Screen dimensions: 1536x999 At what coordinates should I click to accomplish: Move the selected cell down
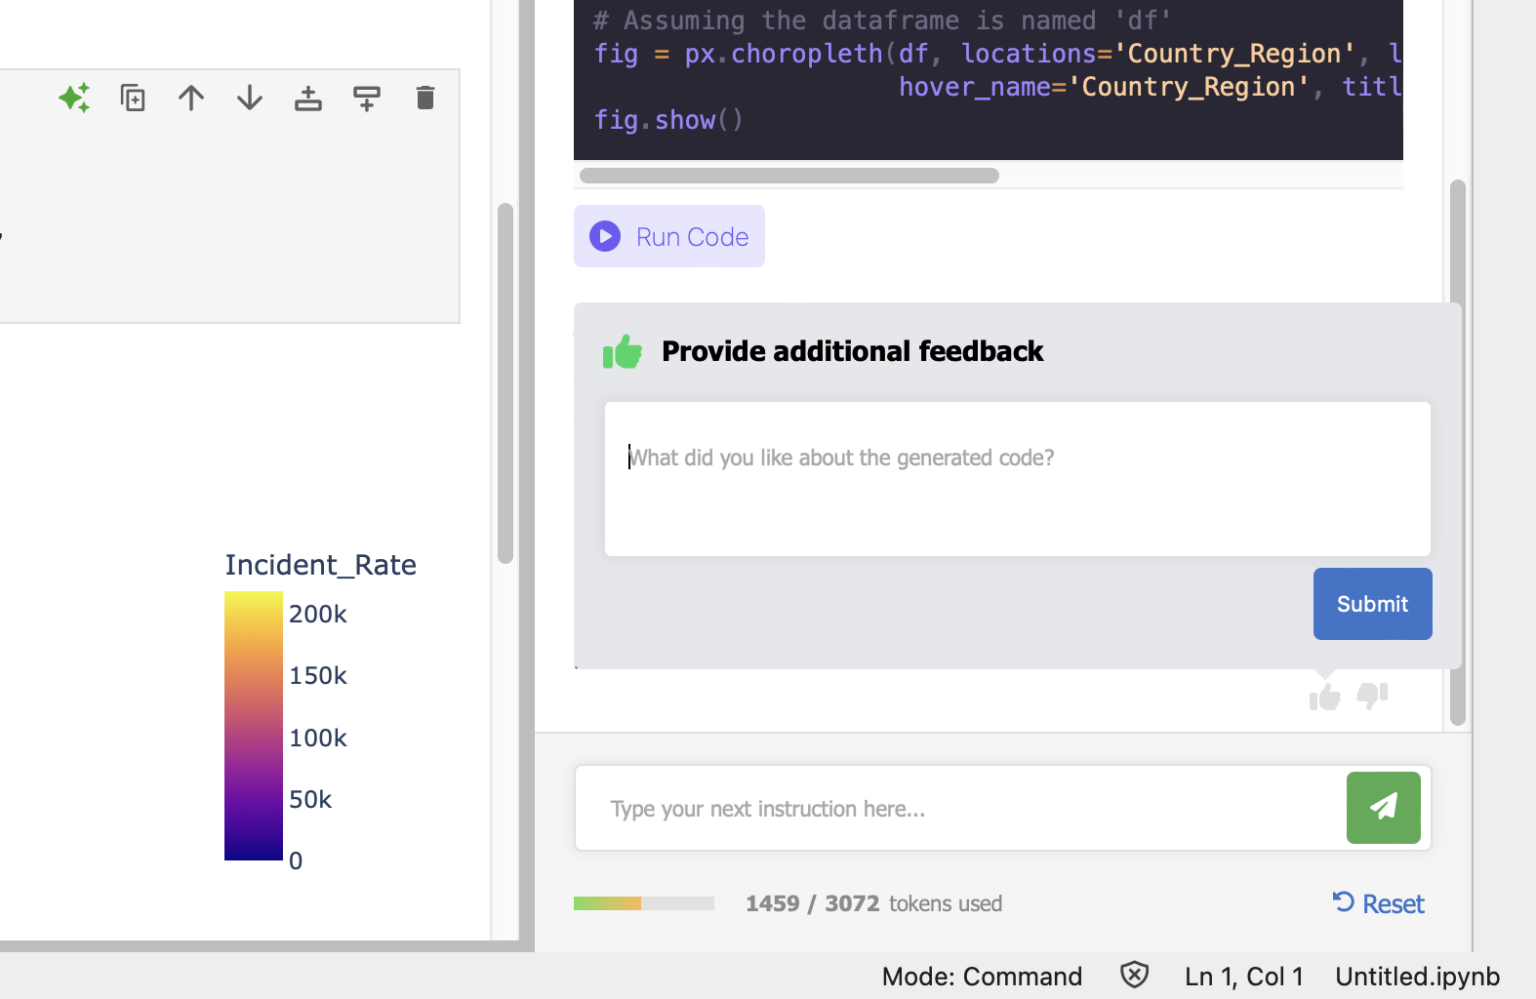[248, 98]
